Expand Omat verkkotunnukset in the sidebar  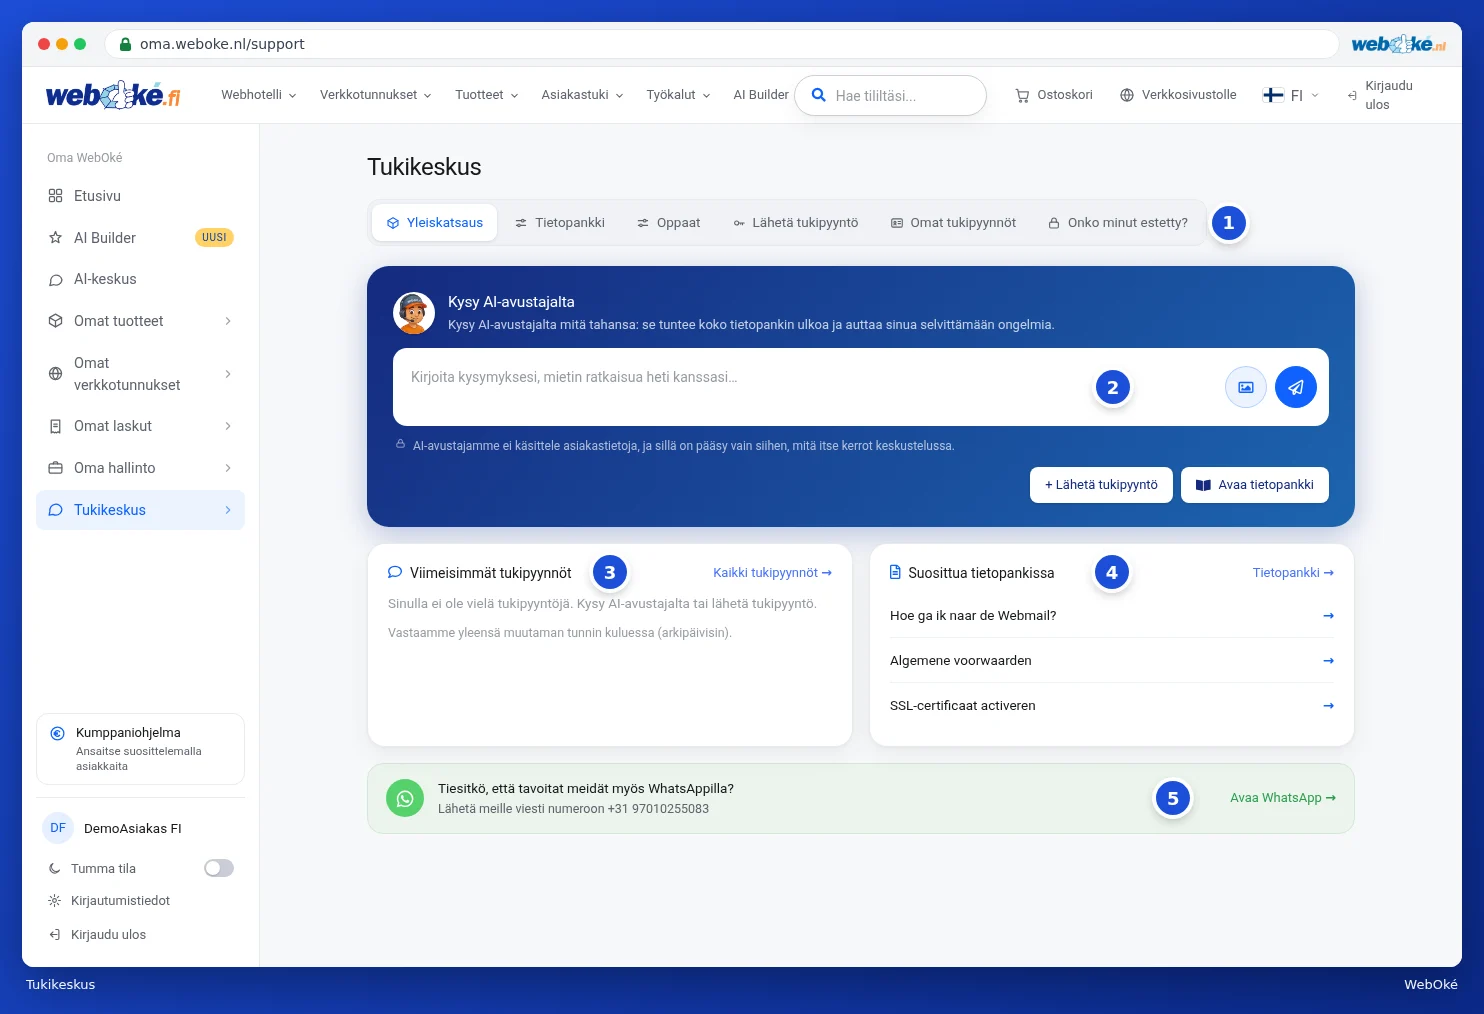[141, 374]
